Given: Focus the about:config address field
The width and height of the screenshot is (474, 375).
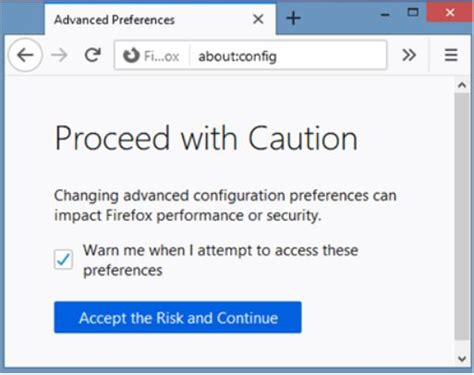Looking at the screenshot, I should point(288,56).
